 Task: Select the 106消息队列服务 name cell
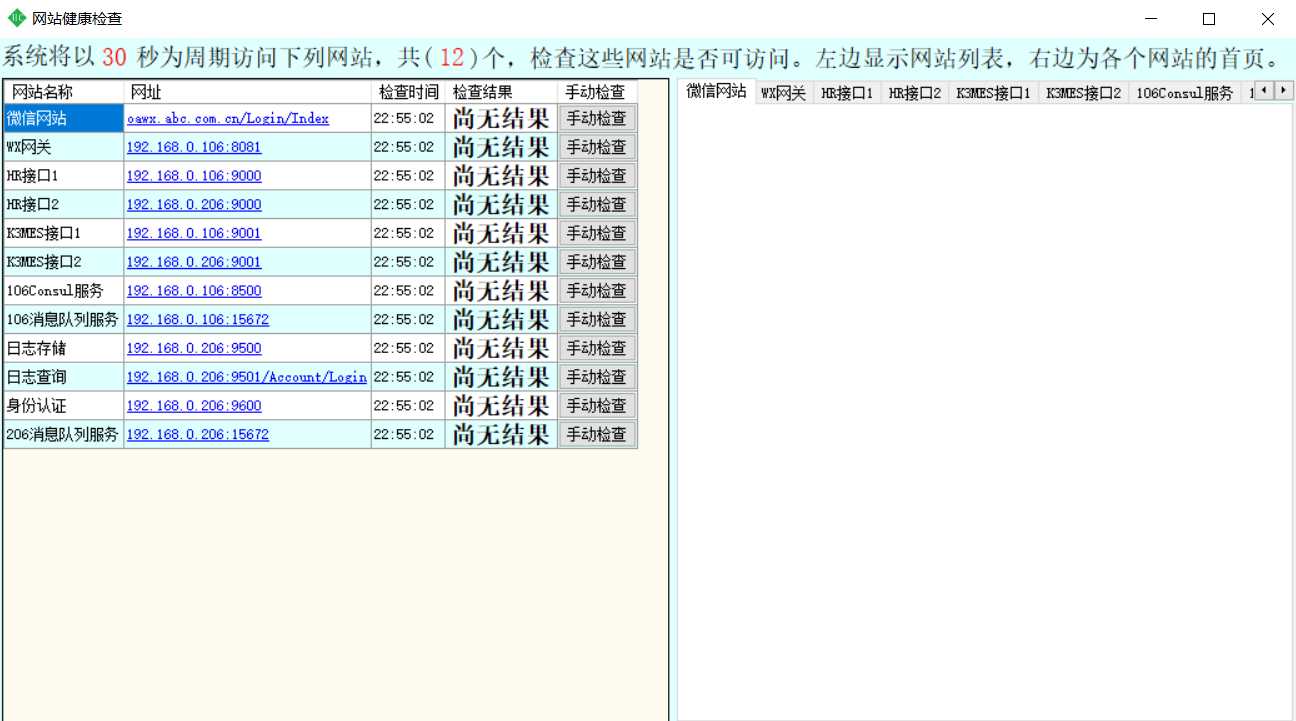point(64,320)
